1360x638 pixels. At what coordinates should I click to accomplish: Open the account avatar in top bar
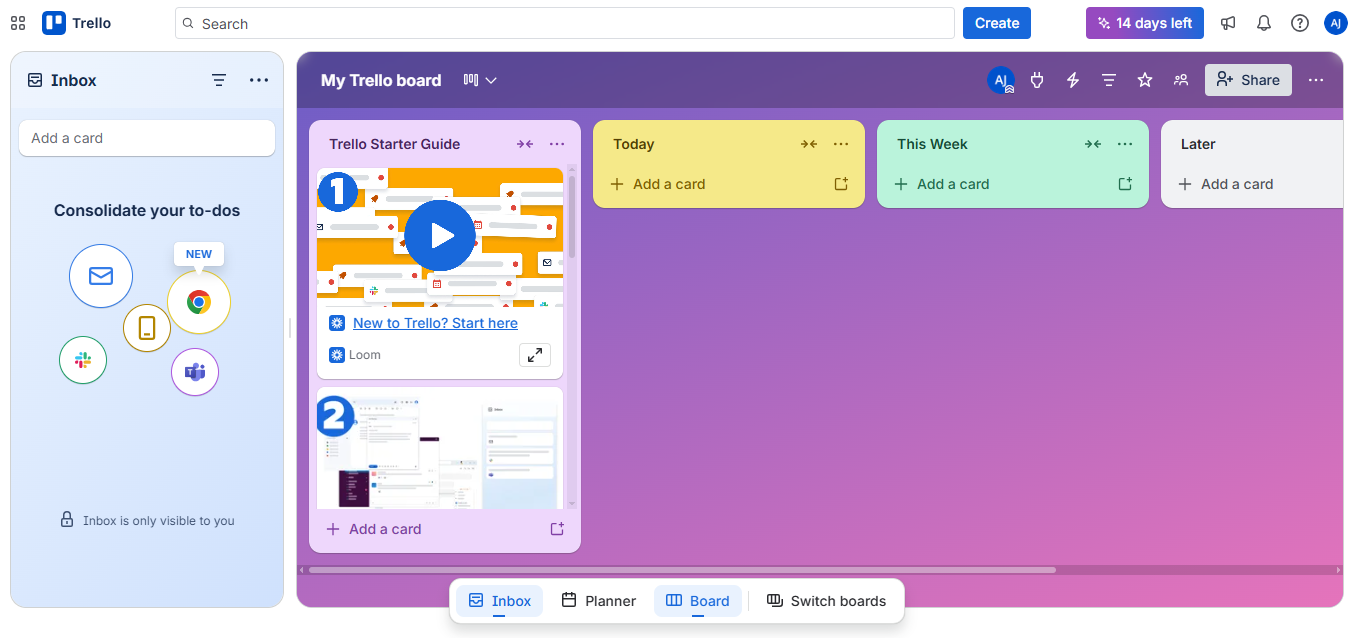tap(1336, 23)
